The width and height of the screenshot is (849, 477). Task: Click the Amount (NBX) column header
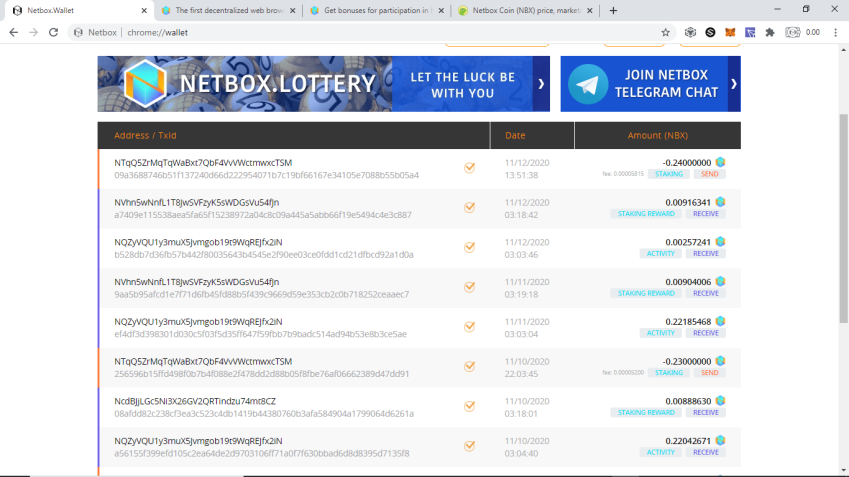pyautogui.click(x=657, y=135)
